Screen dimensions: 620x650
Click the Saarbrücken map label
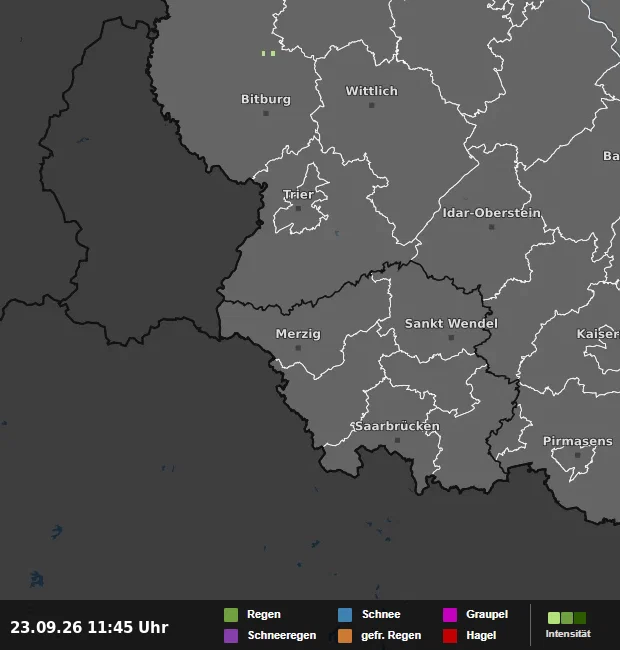pyautogui.click(x=397, y=426)
